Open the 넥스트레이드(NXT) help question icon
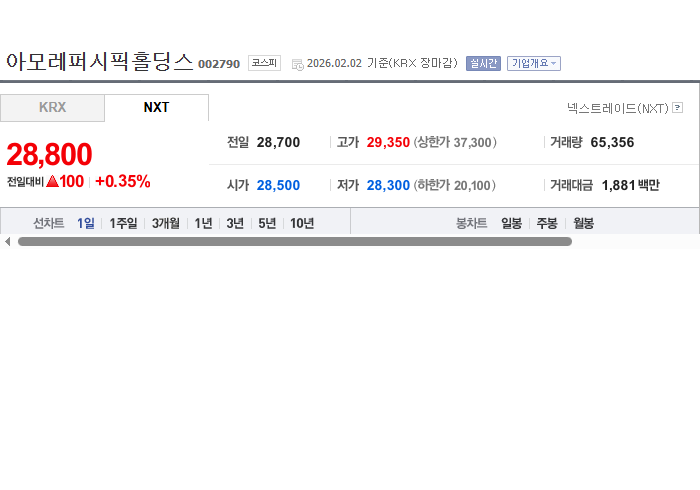Viewport: 700px width, 490px height. [x=678, y=108]
